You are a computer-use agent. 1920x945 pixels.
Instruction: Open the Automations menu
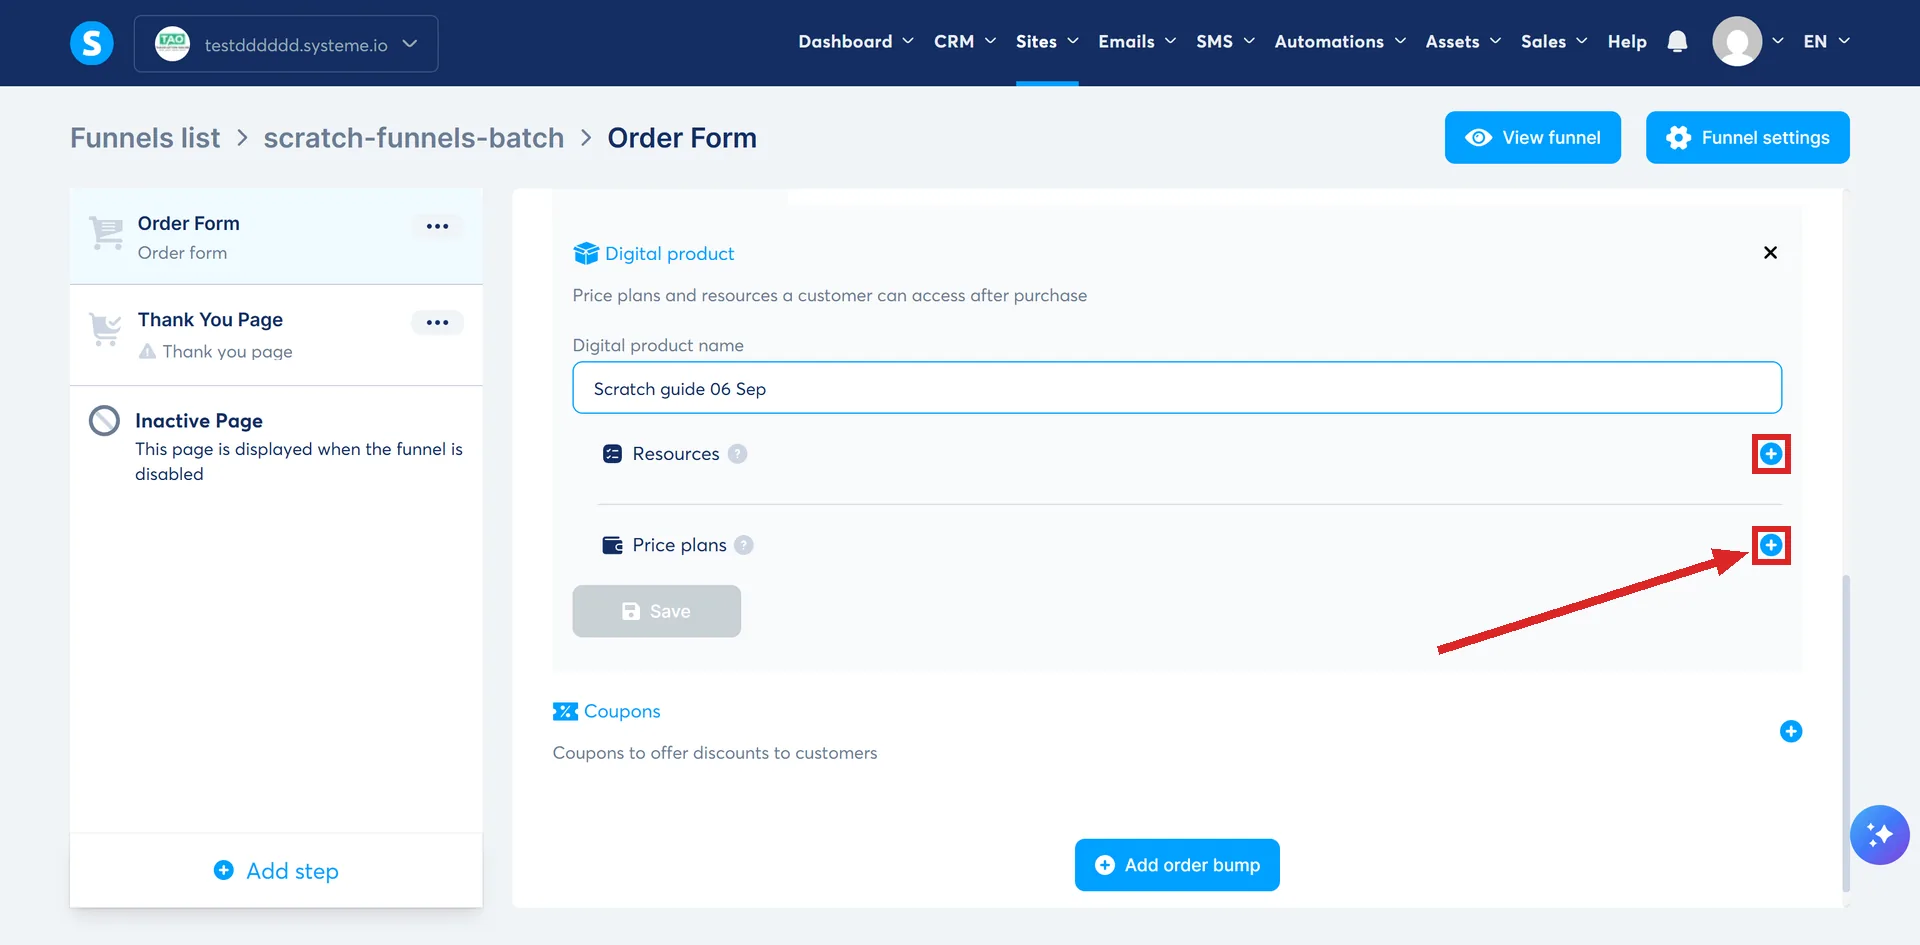(x=1340, y=41)
